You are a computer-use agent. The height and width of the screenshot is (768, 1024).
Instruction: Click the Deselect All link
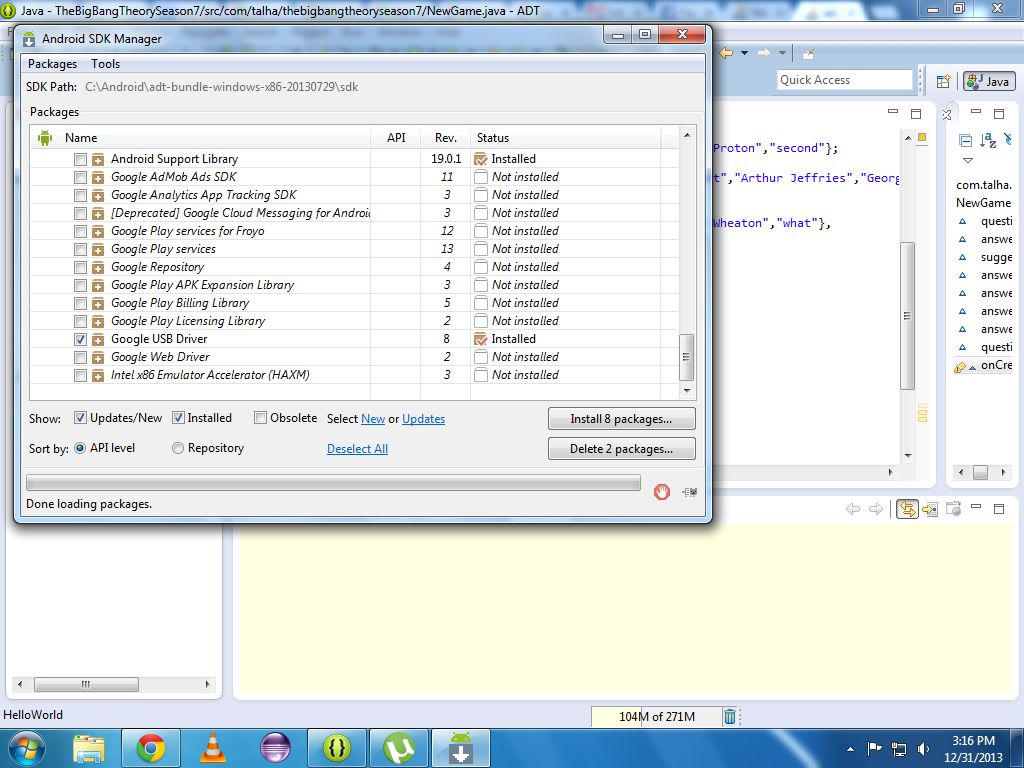[357, 449]
